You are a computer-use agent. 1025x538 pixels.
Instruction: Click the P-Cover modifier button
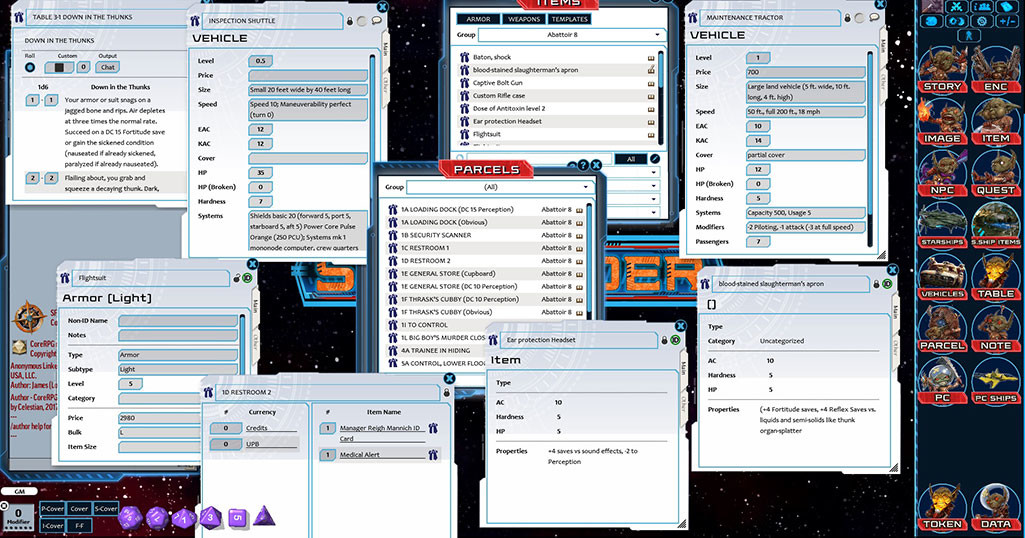point(52,509)
